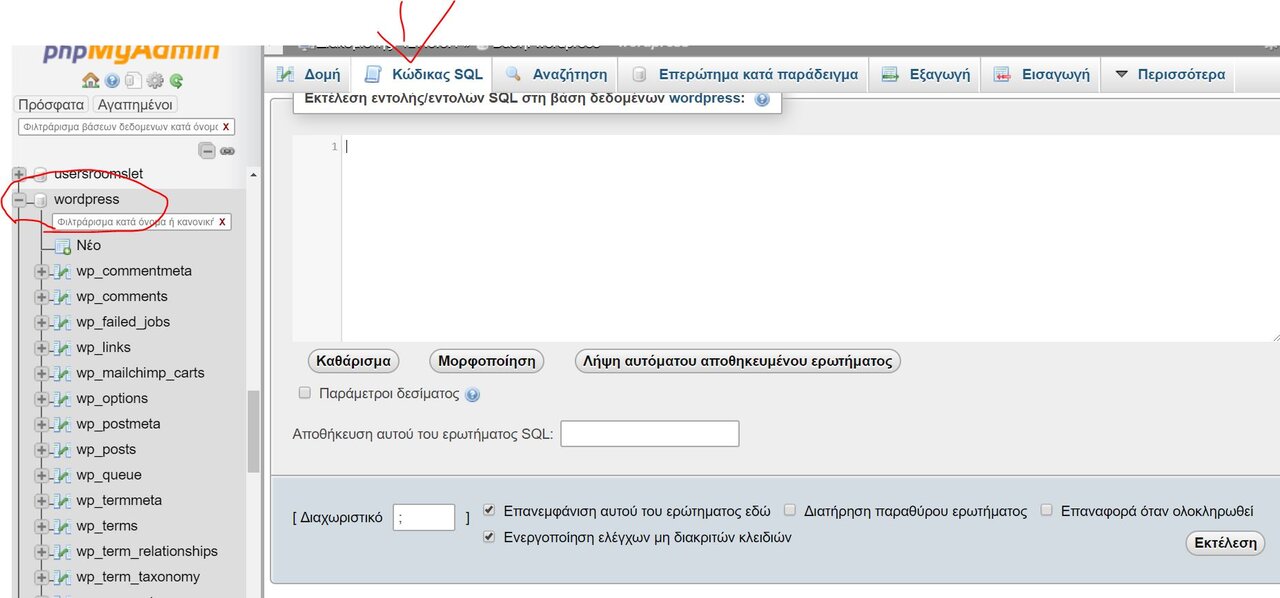Image resolution: width=1280 pixels, height=598 pixels.
Task: Open the documents icon beside the sidebar help icon
Action: click(x=133, y=81)
